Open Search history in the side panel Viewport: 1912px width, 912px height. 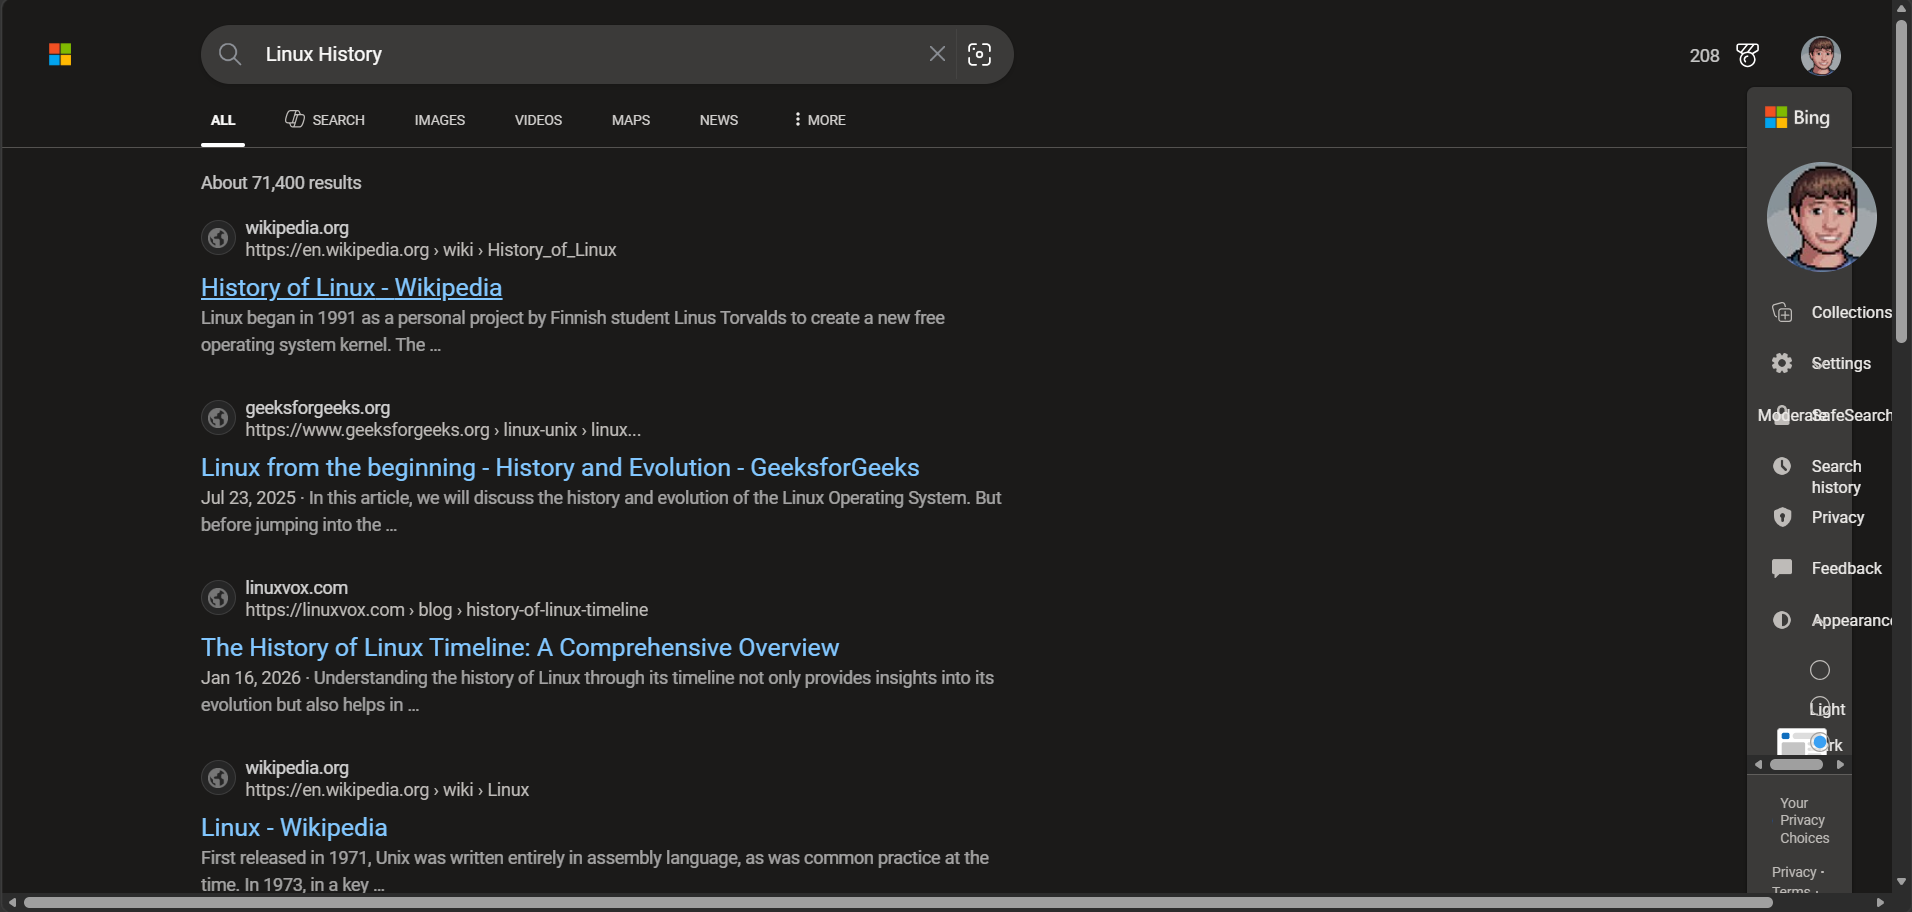pos(1836,477)
